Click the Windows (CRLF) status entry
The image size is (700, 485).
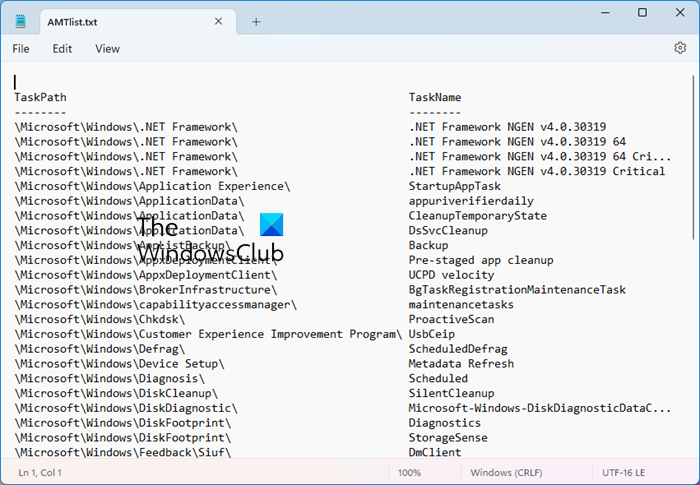click(x=506, y=472)
